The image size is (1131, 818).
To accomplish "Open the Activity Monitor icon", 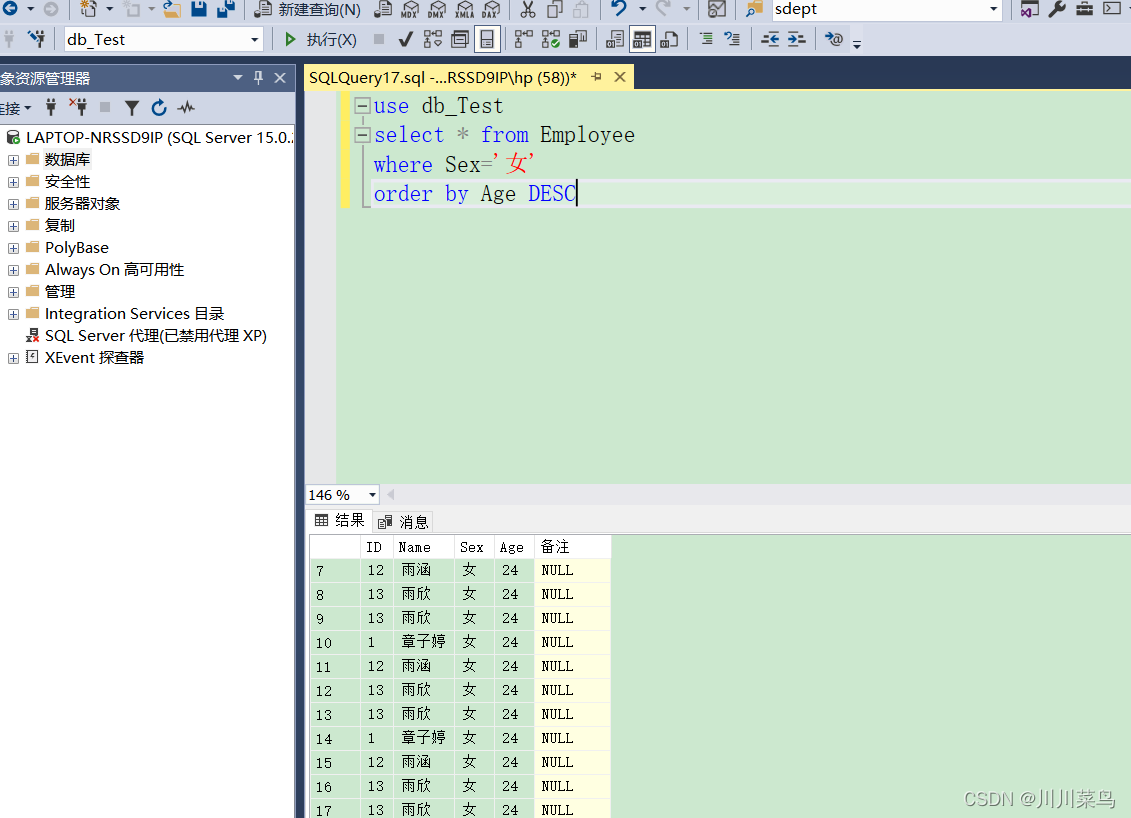I will click(x=716, y=9).
